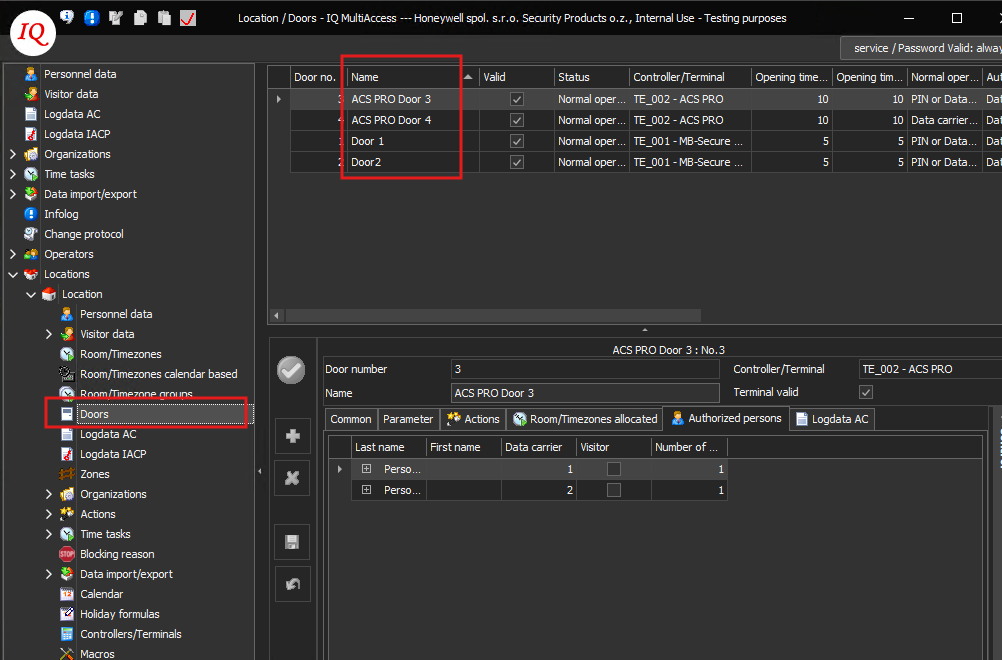Viewport: 1002px width, 660px height.
Task: Open the info speech bubble icon in title bar
Action: [x=67, y=17]
